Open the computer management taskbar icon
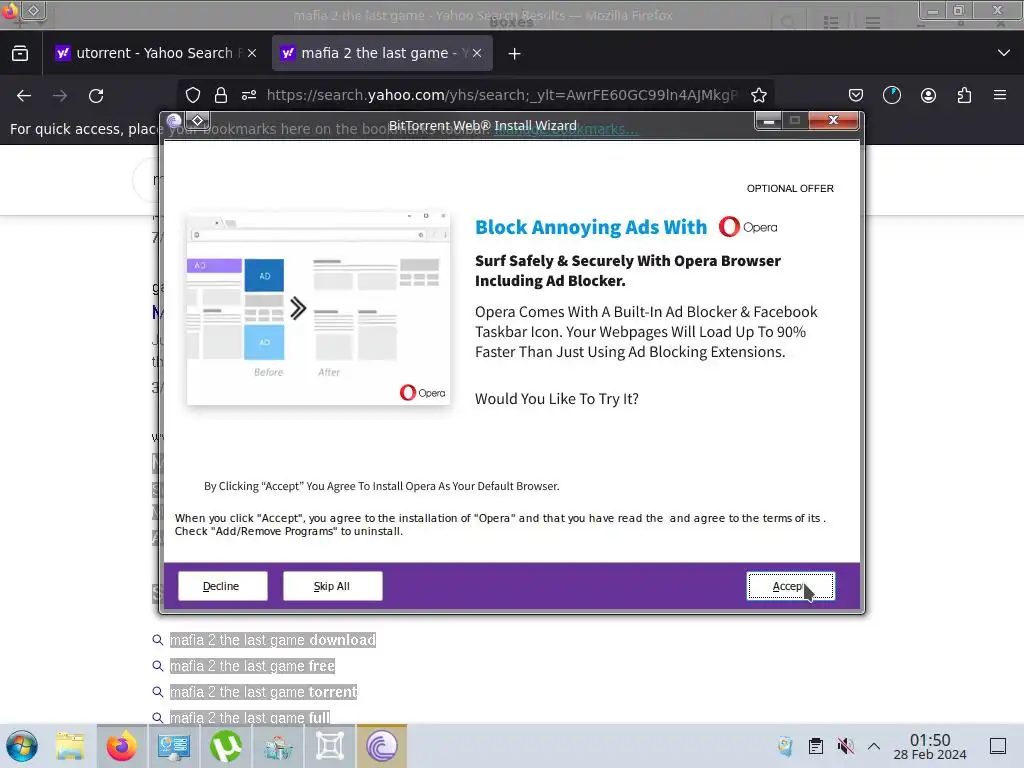The image size is (1024, 768). (173, 746)
